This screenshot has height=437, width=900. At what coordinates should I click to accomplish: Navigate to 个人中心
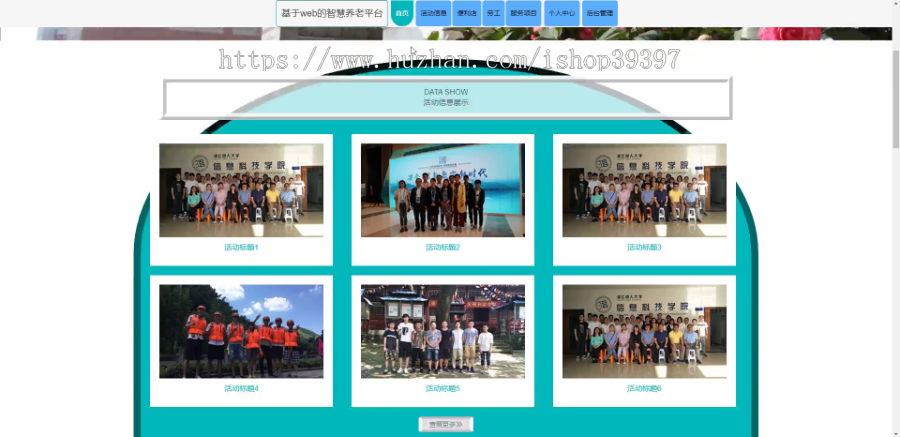pyautogui.click(x=562, y=13)
